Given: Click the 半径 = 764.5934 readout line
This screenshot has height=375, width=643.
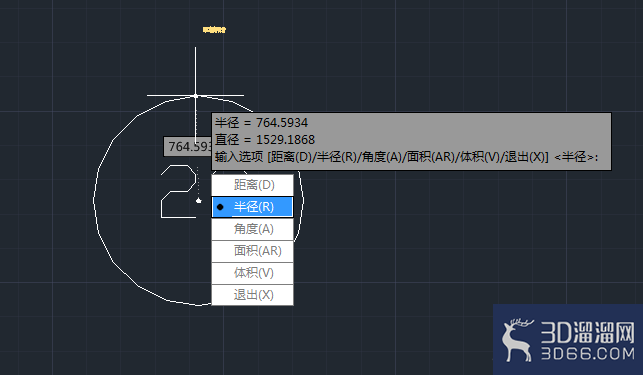Looking at the screenshot, I should pos(261,123).
